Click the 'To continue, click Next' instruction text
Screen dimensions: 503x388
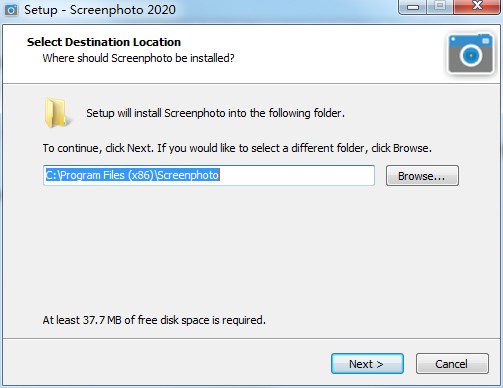237,148
